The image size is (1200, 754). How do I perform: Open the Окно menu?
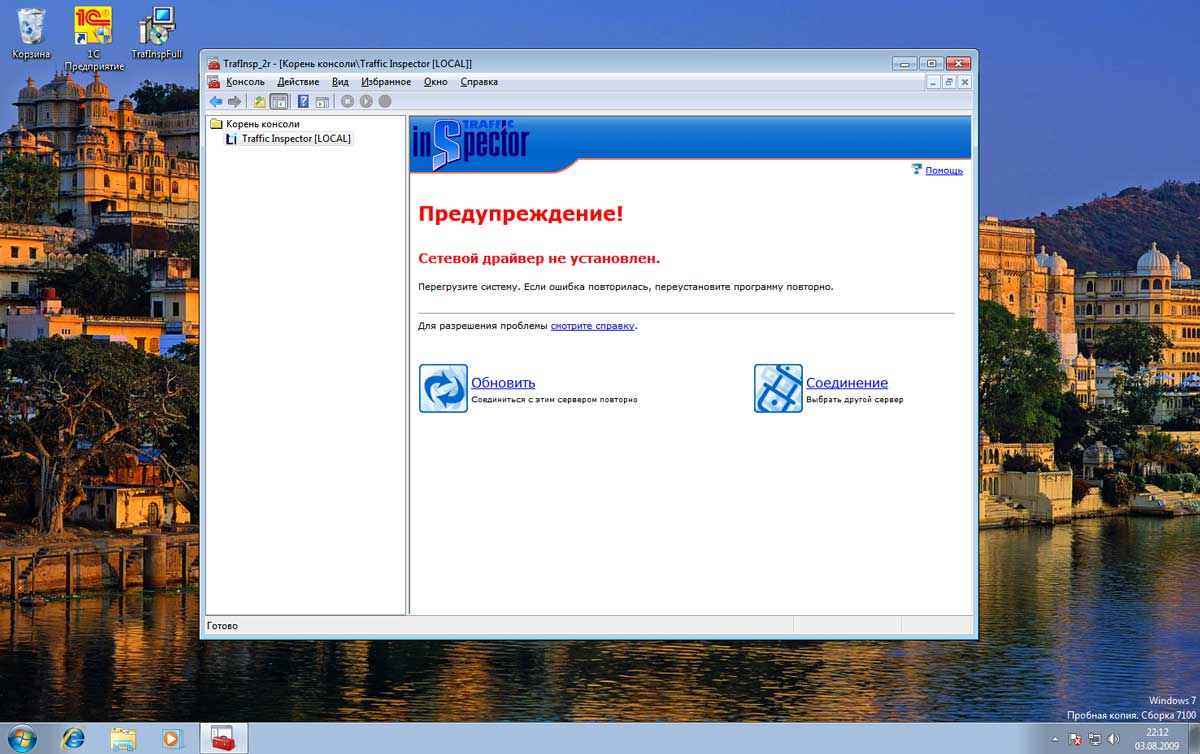click(x=435, y=82)
